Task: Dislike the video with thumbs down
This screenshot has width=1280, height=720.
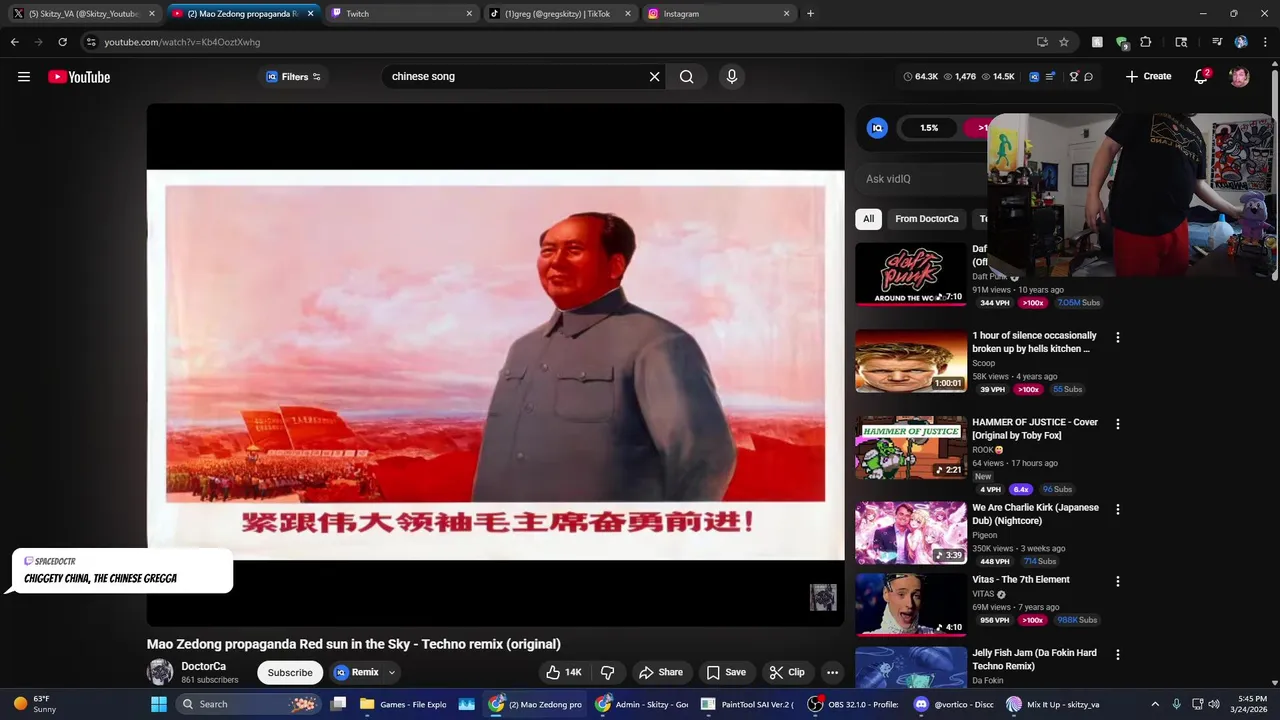Action: point(607,672)
